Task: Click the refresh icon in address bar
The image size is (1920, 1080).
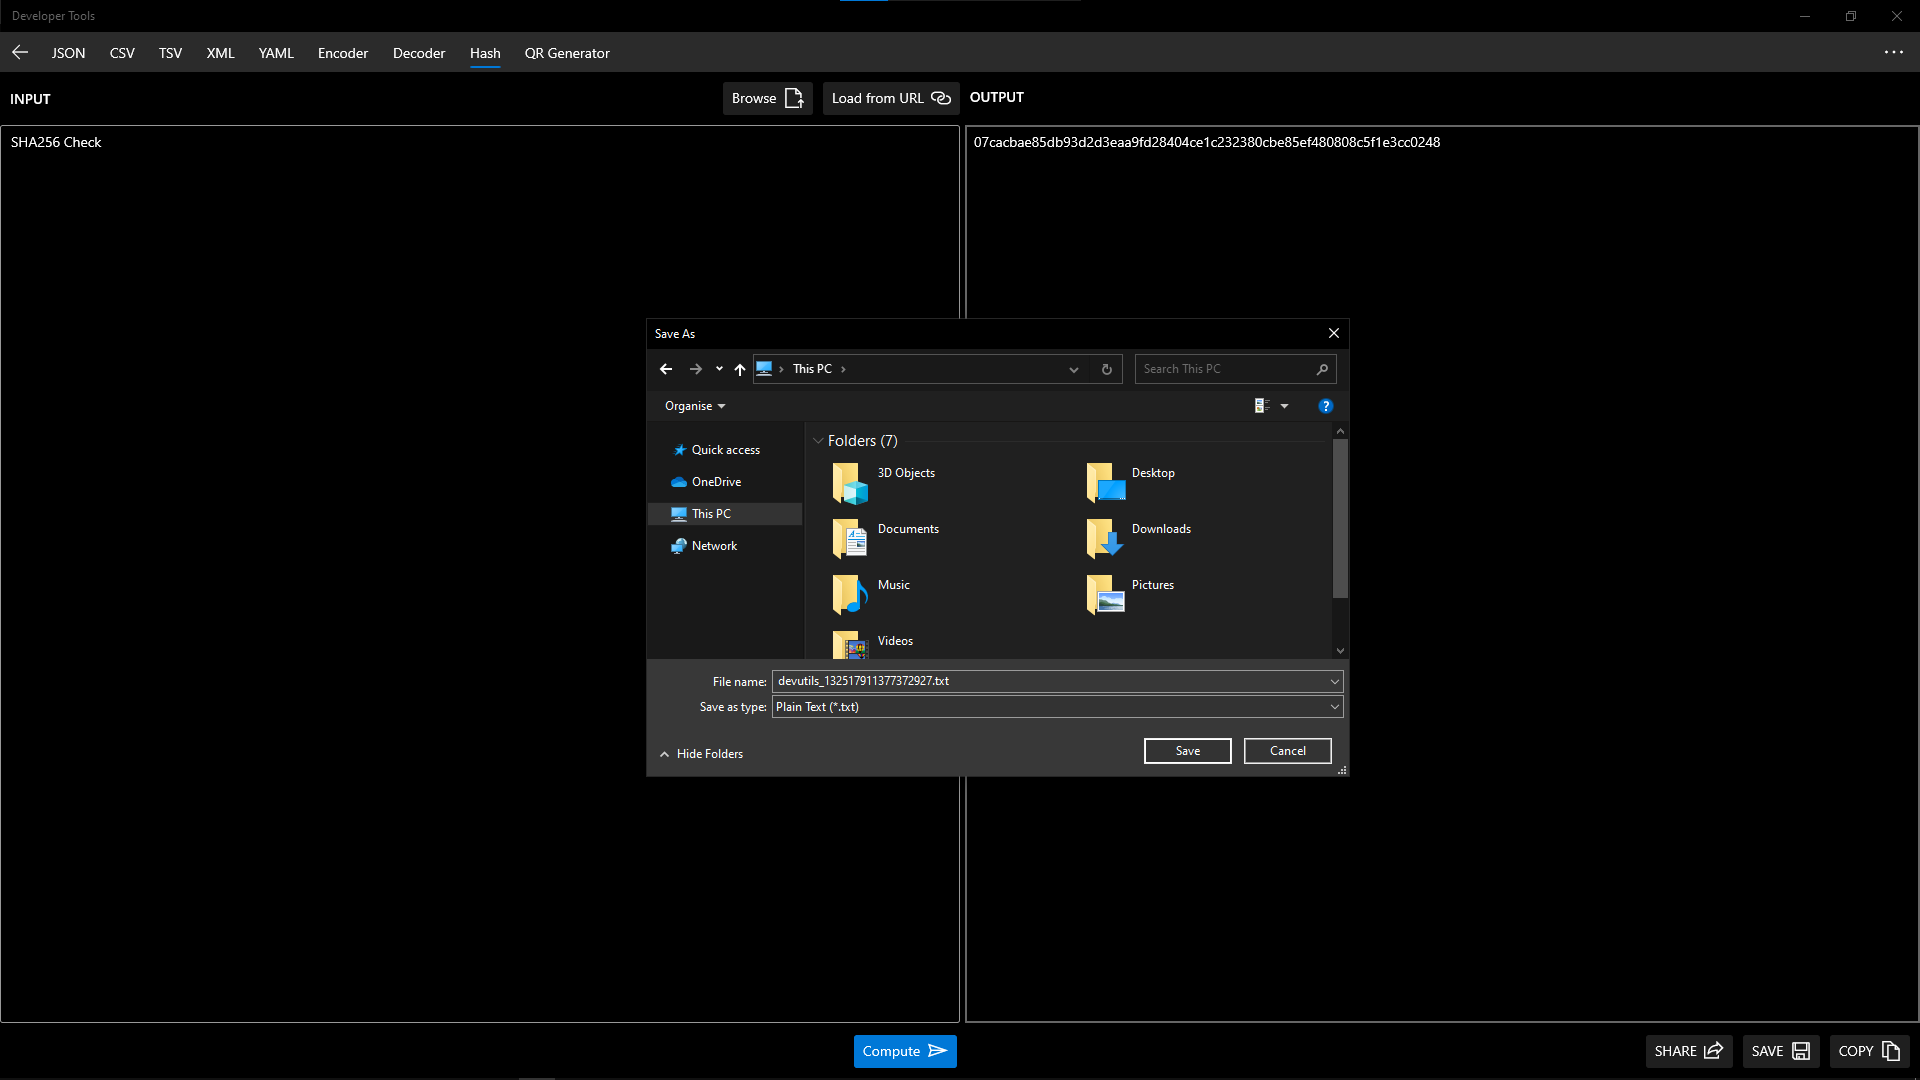Action: [x=1106, y=369]
